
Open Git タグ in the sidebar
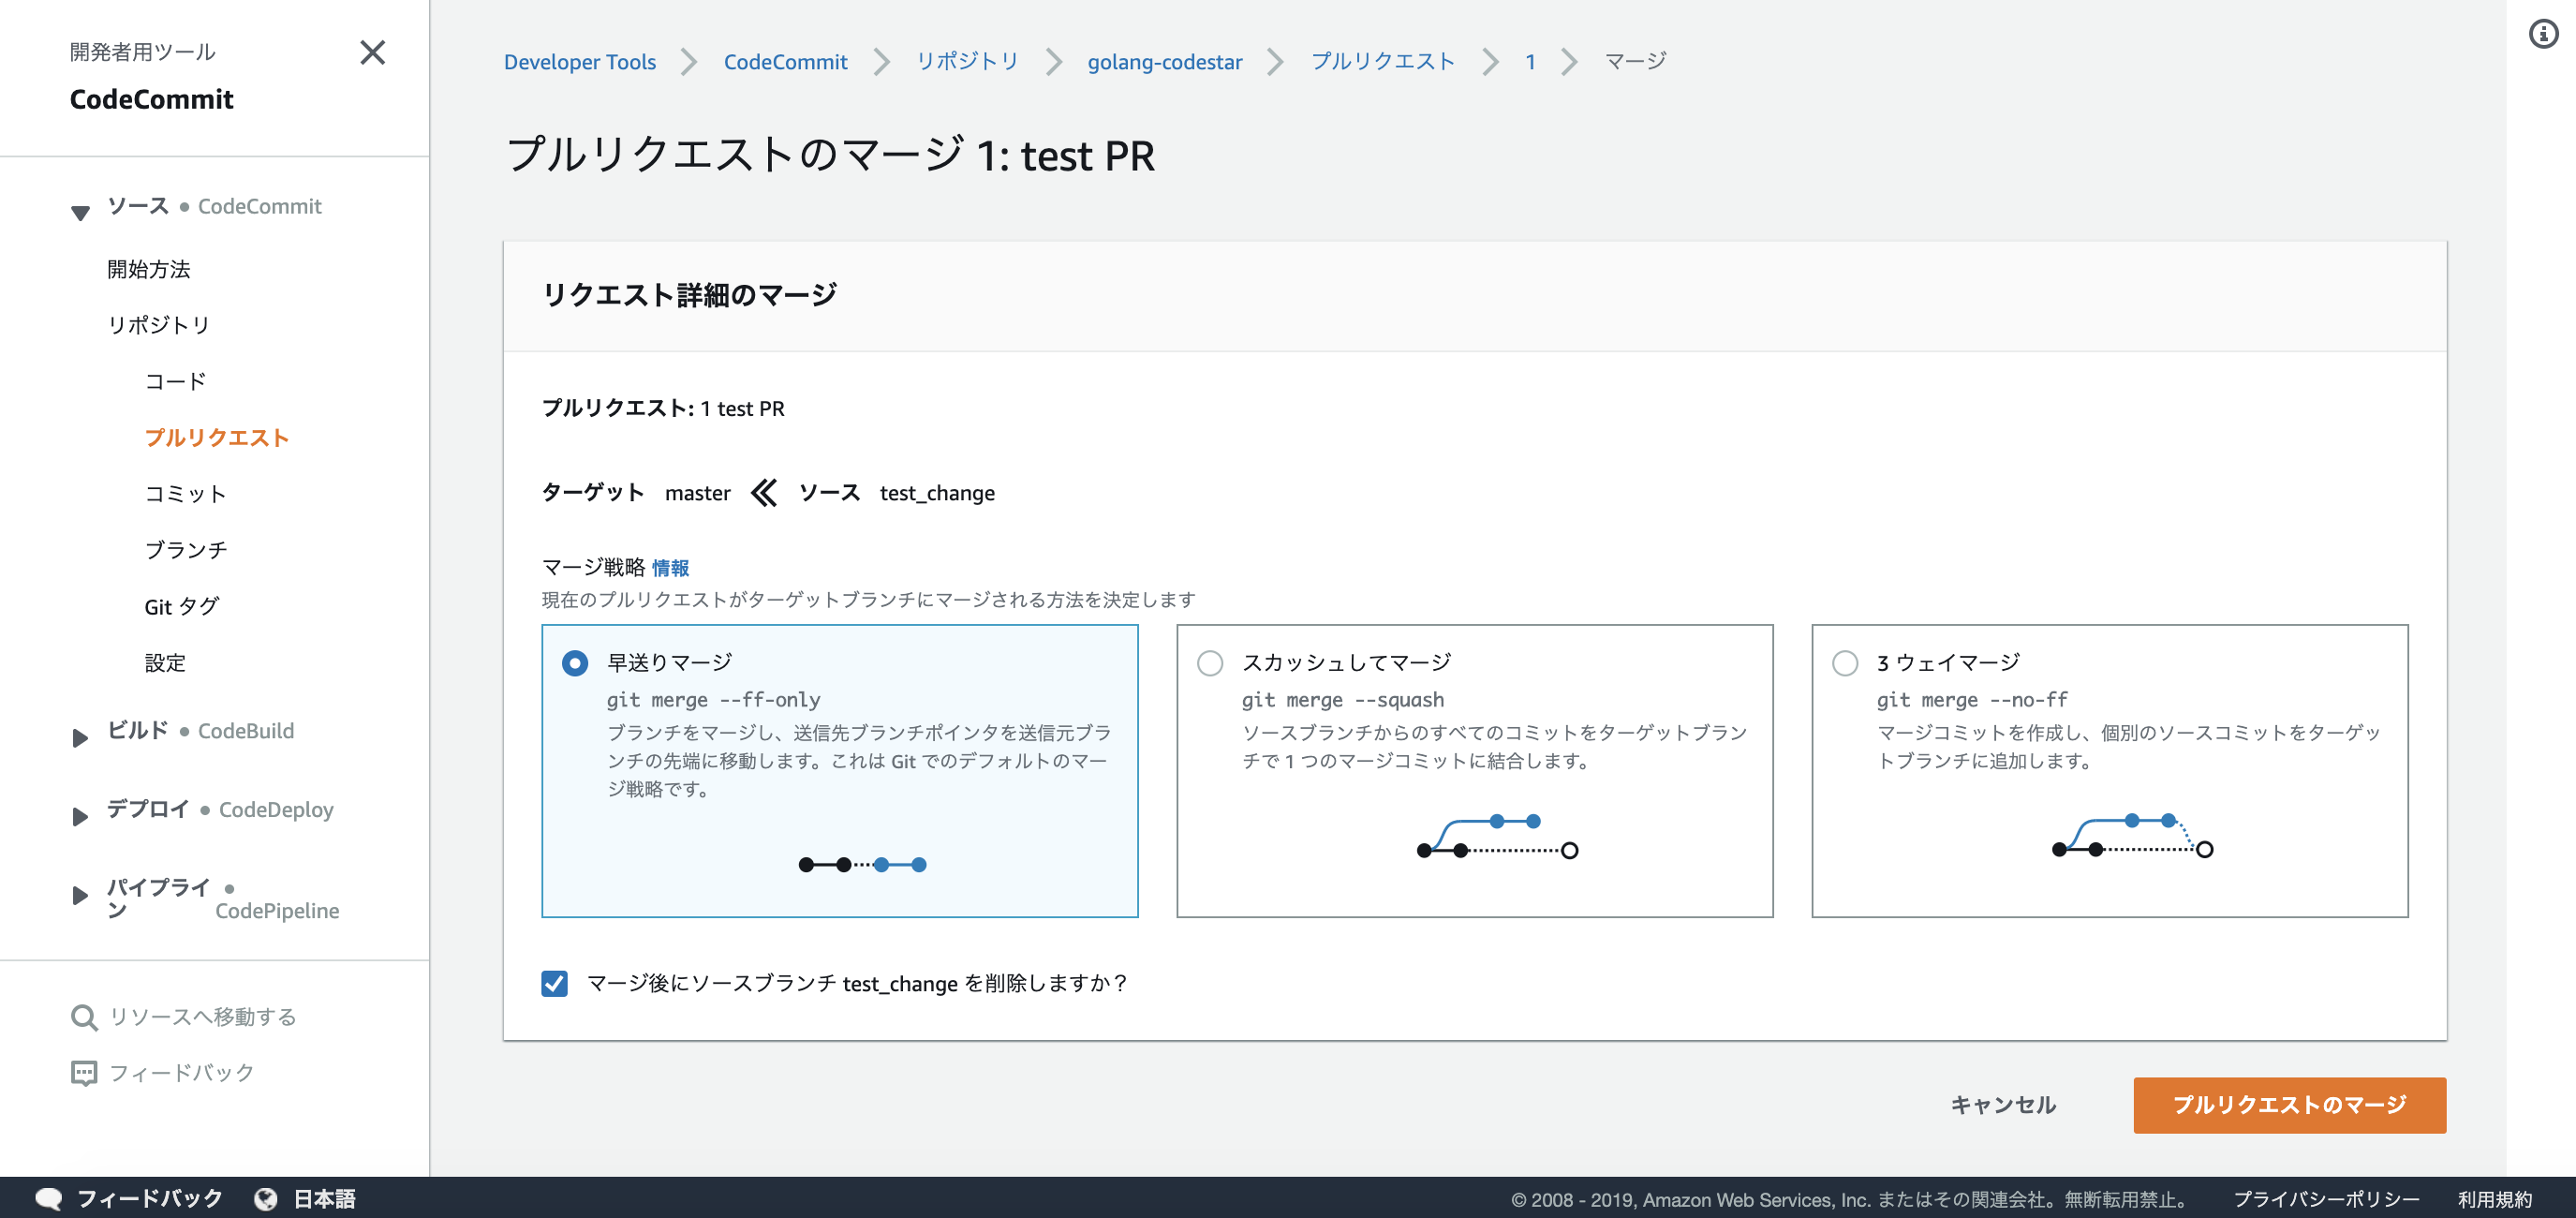pos(181,606)
